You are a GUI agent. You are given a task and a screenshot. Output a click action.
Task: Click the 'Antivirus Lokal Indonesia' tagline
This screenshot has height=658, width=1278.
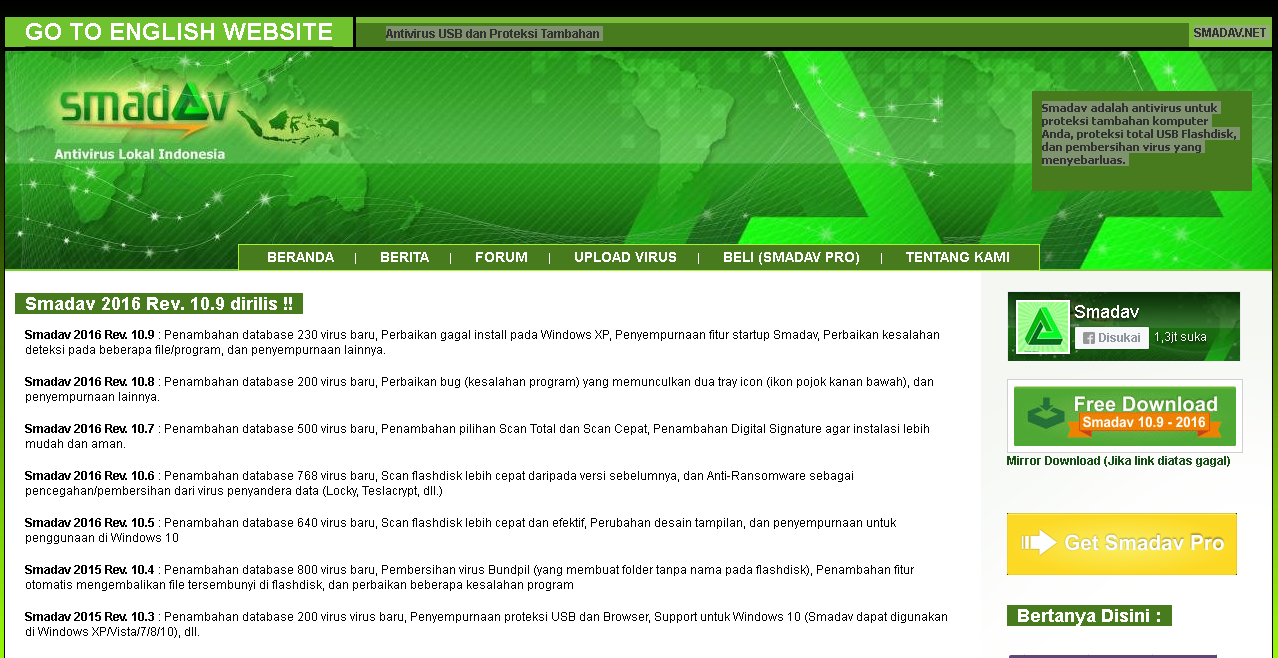[x=140, y=154]
